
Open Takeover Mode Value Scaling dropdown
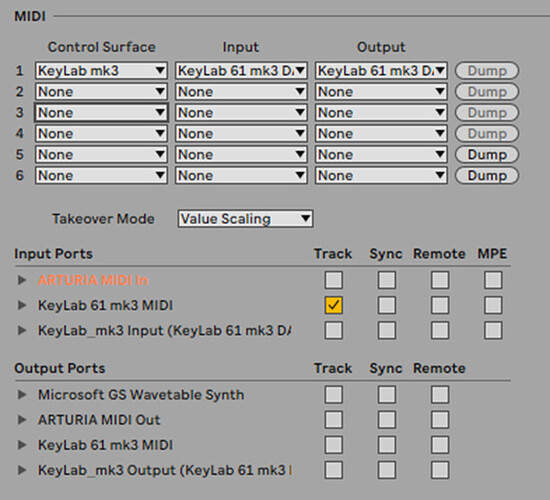point(245,219)
